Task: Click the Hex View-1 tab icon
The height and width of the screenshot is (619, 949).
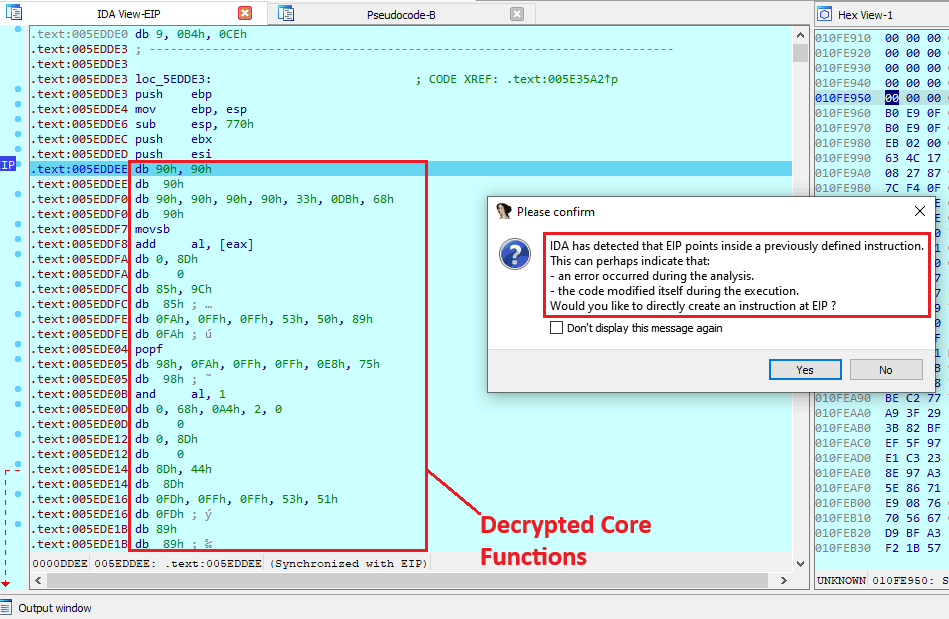Action: point(824,15)
